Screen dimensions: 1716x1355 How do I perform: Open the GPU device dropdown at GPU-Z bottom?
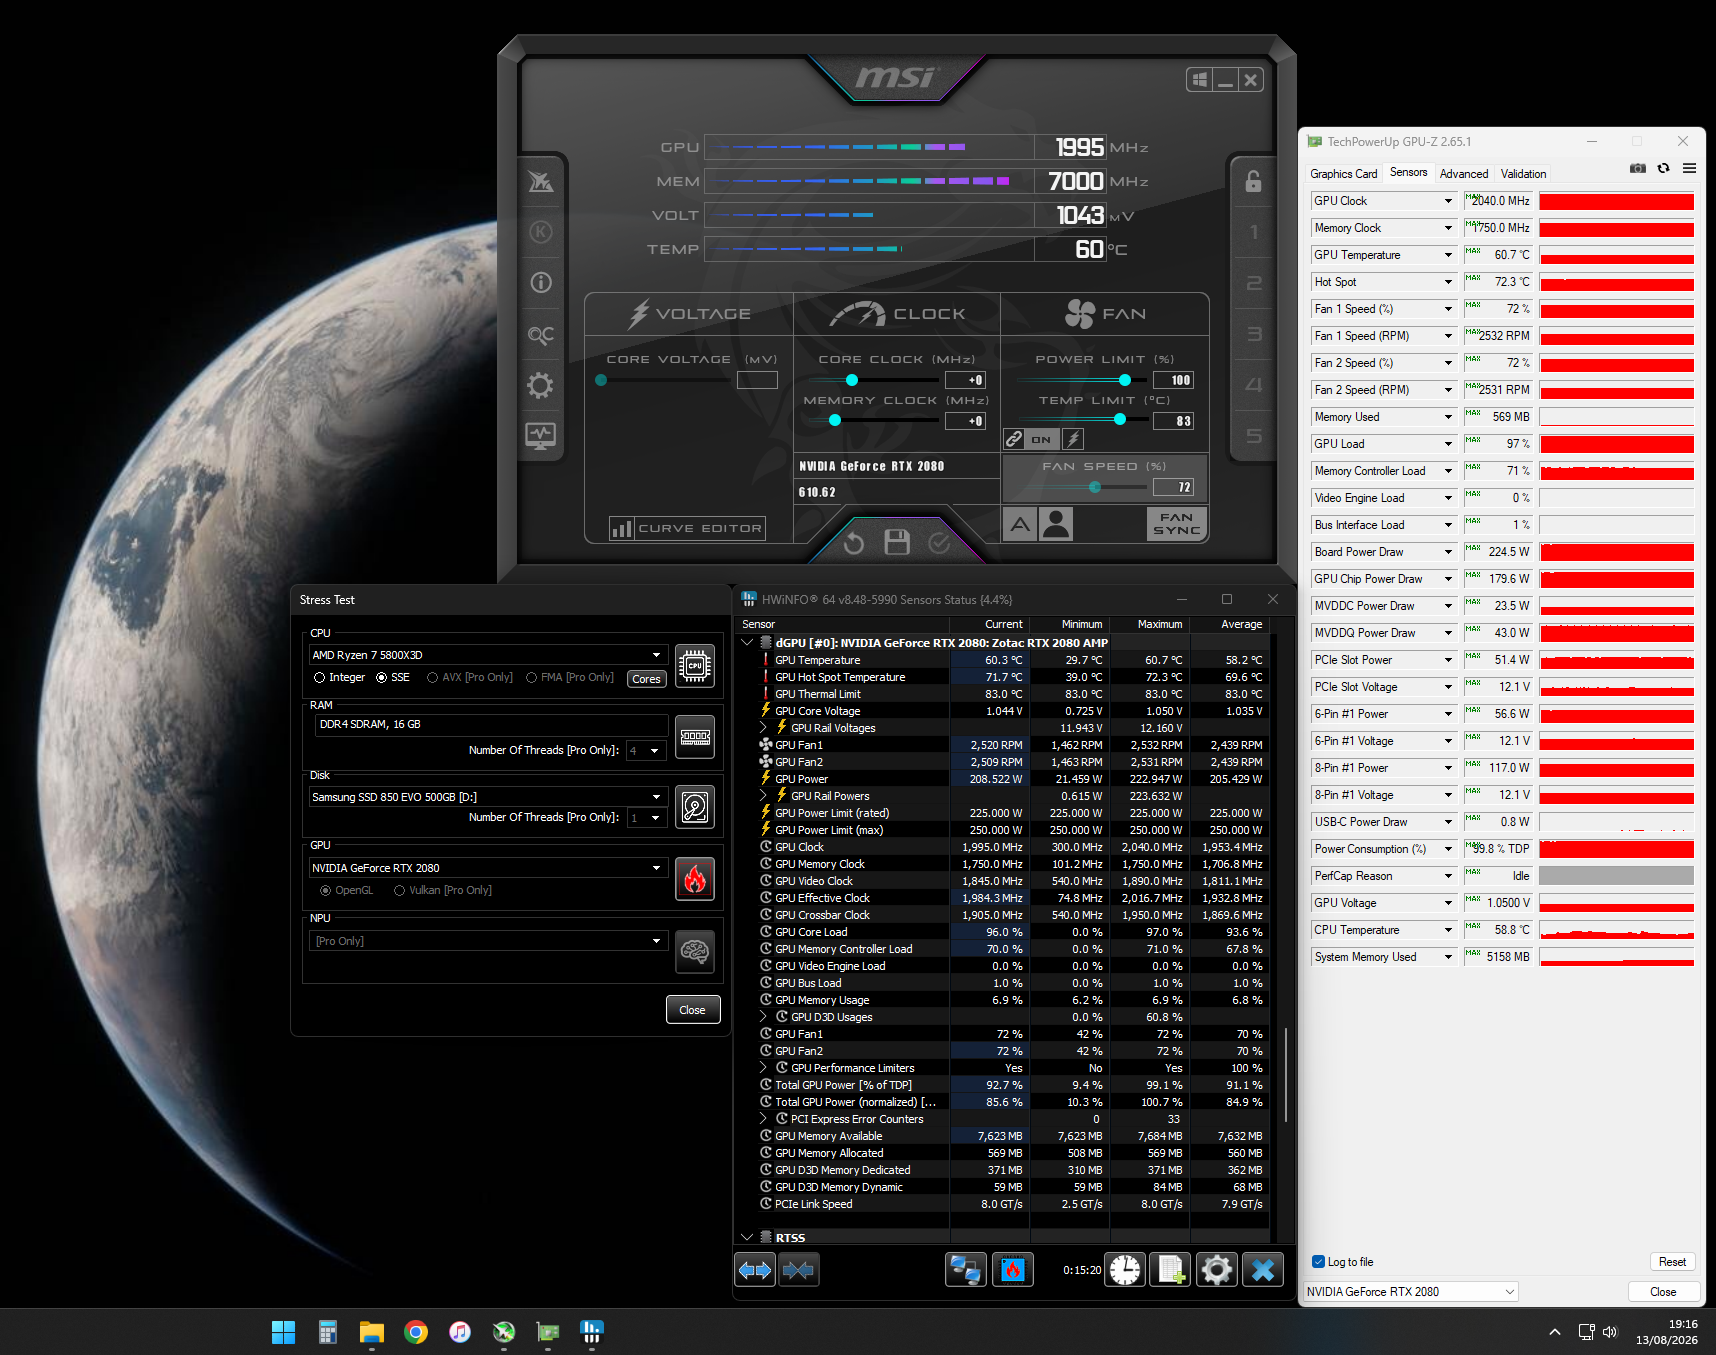pyautogui.click(x=1411, y=1292)
